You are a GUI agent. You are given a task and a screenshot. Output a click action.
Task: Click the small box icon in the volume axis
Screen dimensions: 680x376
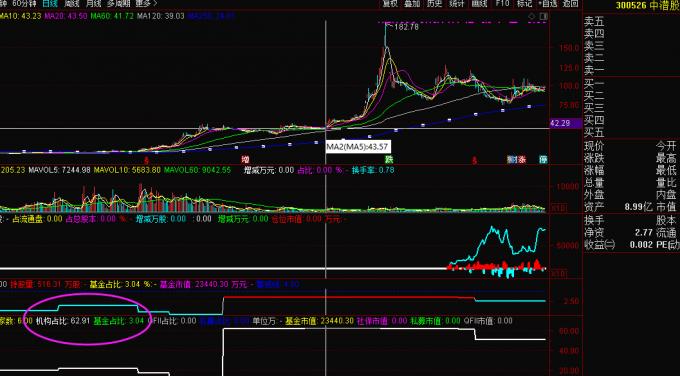(560, 208)
